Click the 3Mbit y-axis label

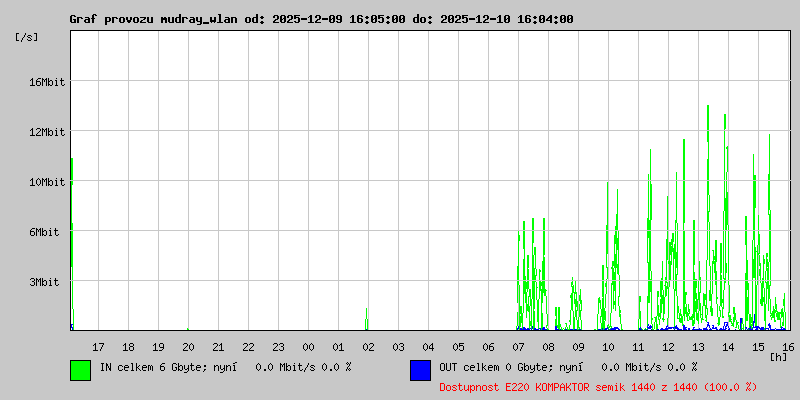click(x=44, y=282)
